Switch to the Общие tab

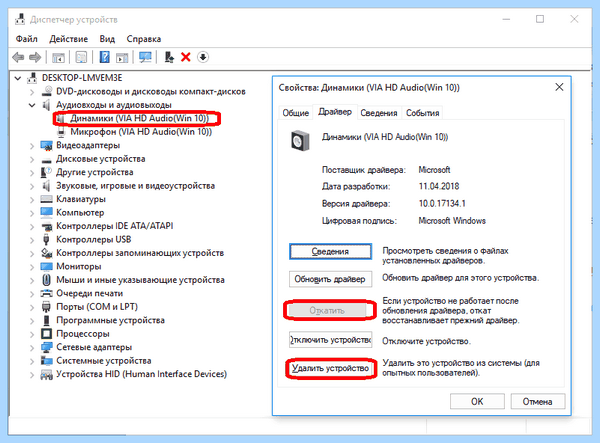[295, 113]
